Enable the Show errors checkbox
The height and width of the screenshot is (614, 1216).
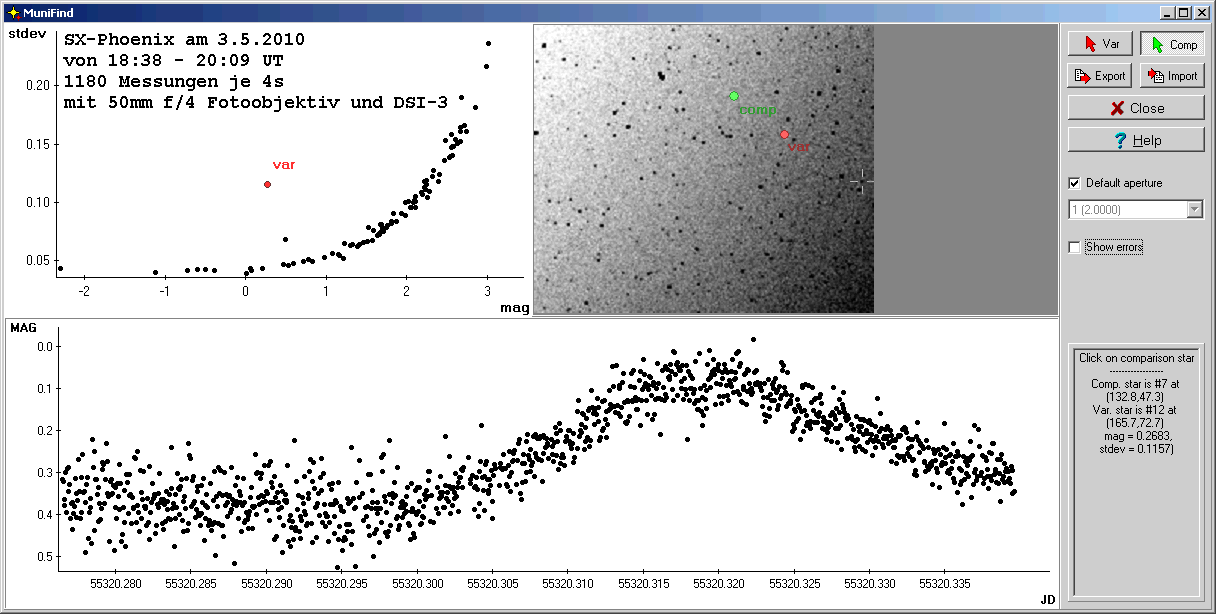[1075, 247]
